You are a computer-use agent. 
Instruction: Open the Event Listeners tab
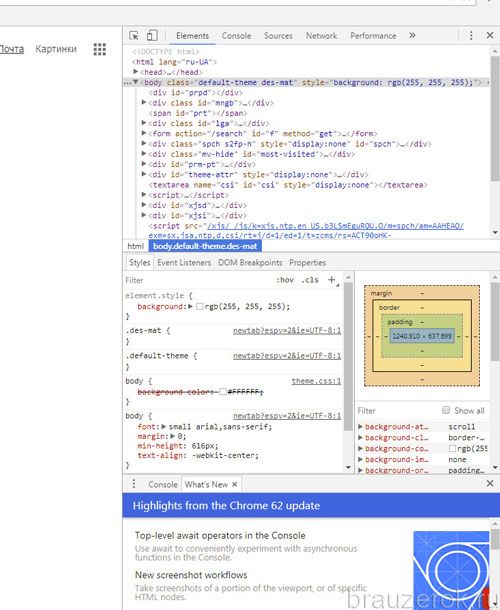coord(184,263)
